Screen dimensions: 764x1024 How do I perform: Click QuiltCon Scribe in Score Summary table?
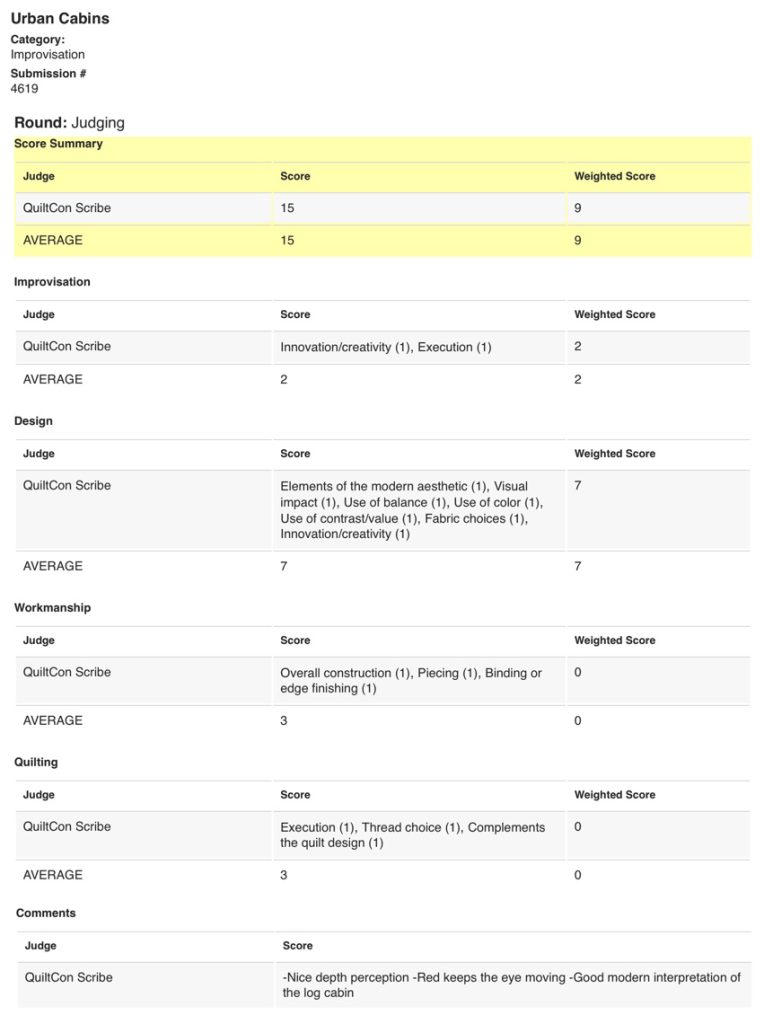(67, 208)
